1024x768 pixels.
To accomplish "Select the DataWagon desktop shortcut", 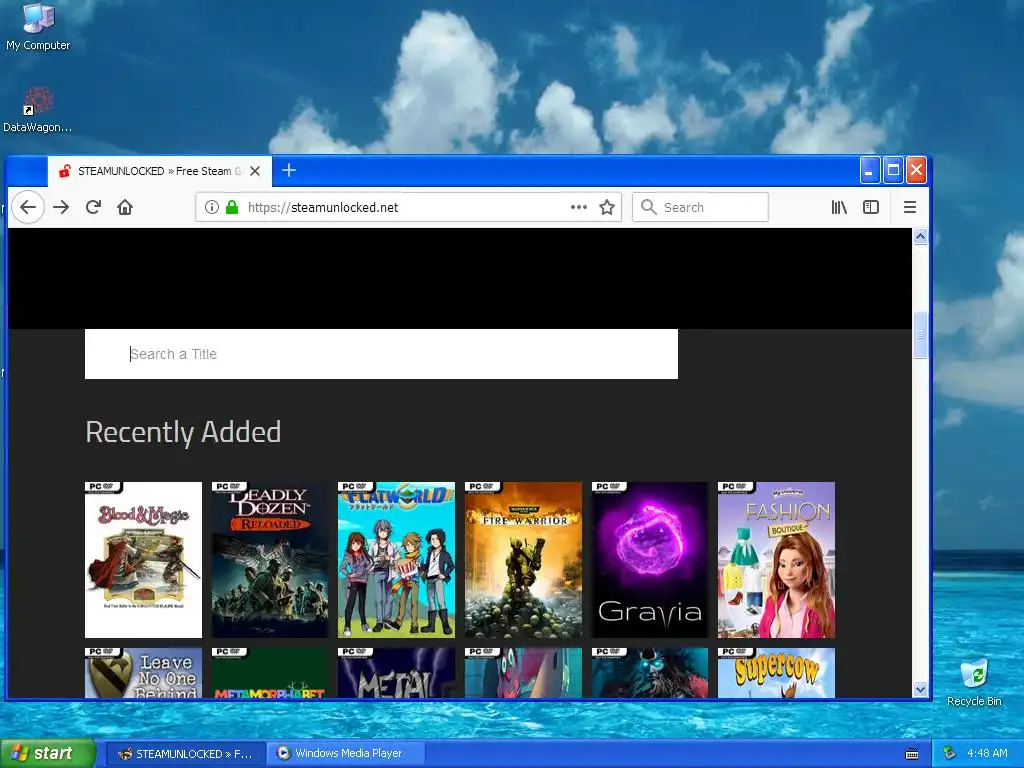I will pyautogui.click(x=37, y=110).
